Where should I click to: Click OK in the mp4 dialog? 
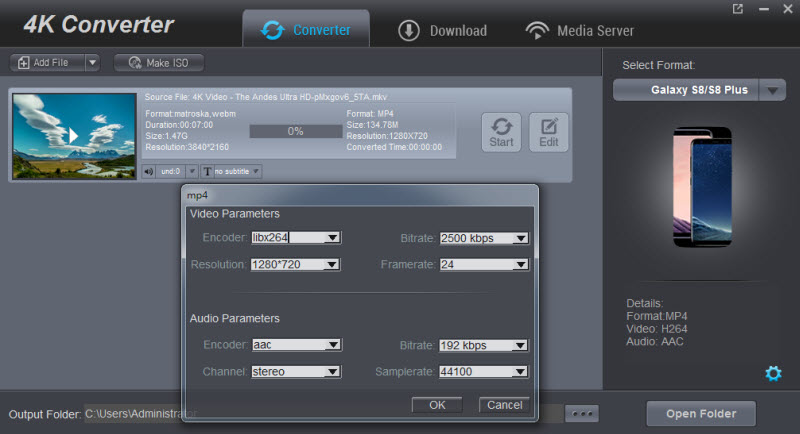(x=437, y=405)
